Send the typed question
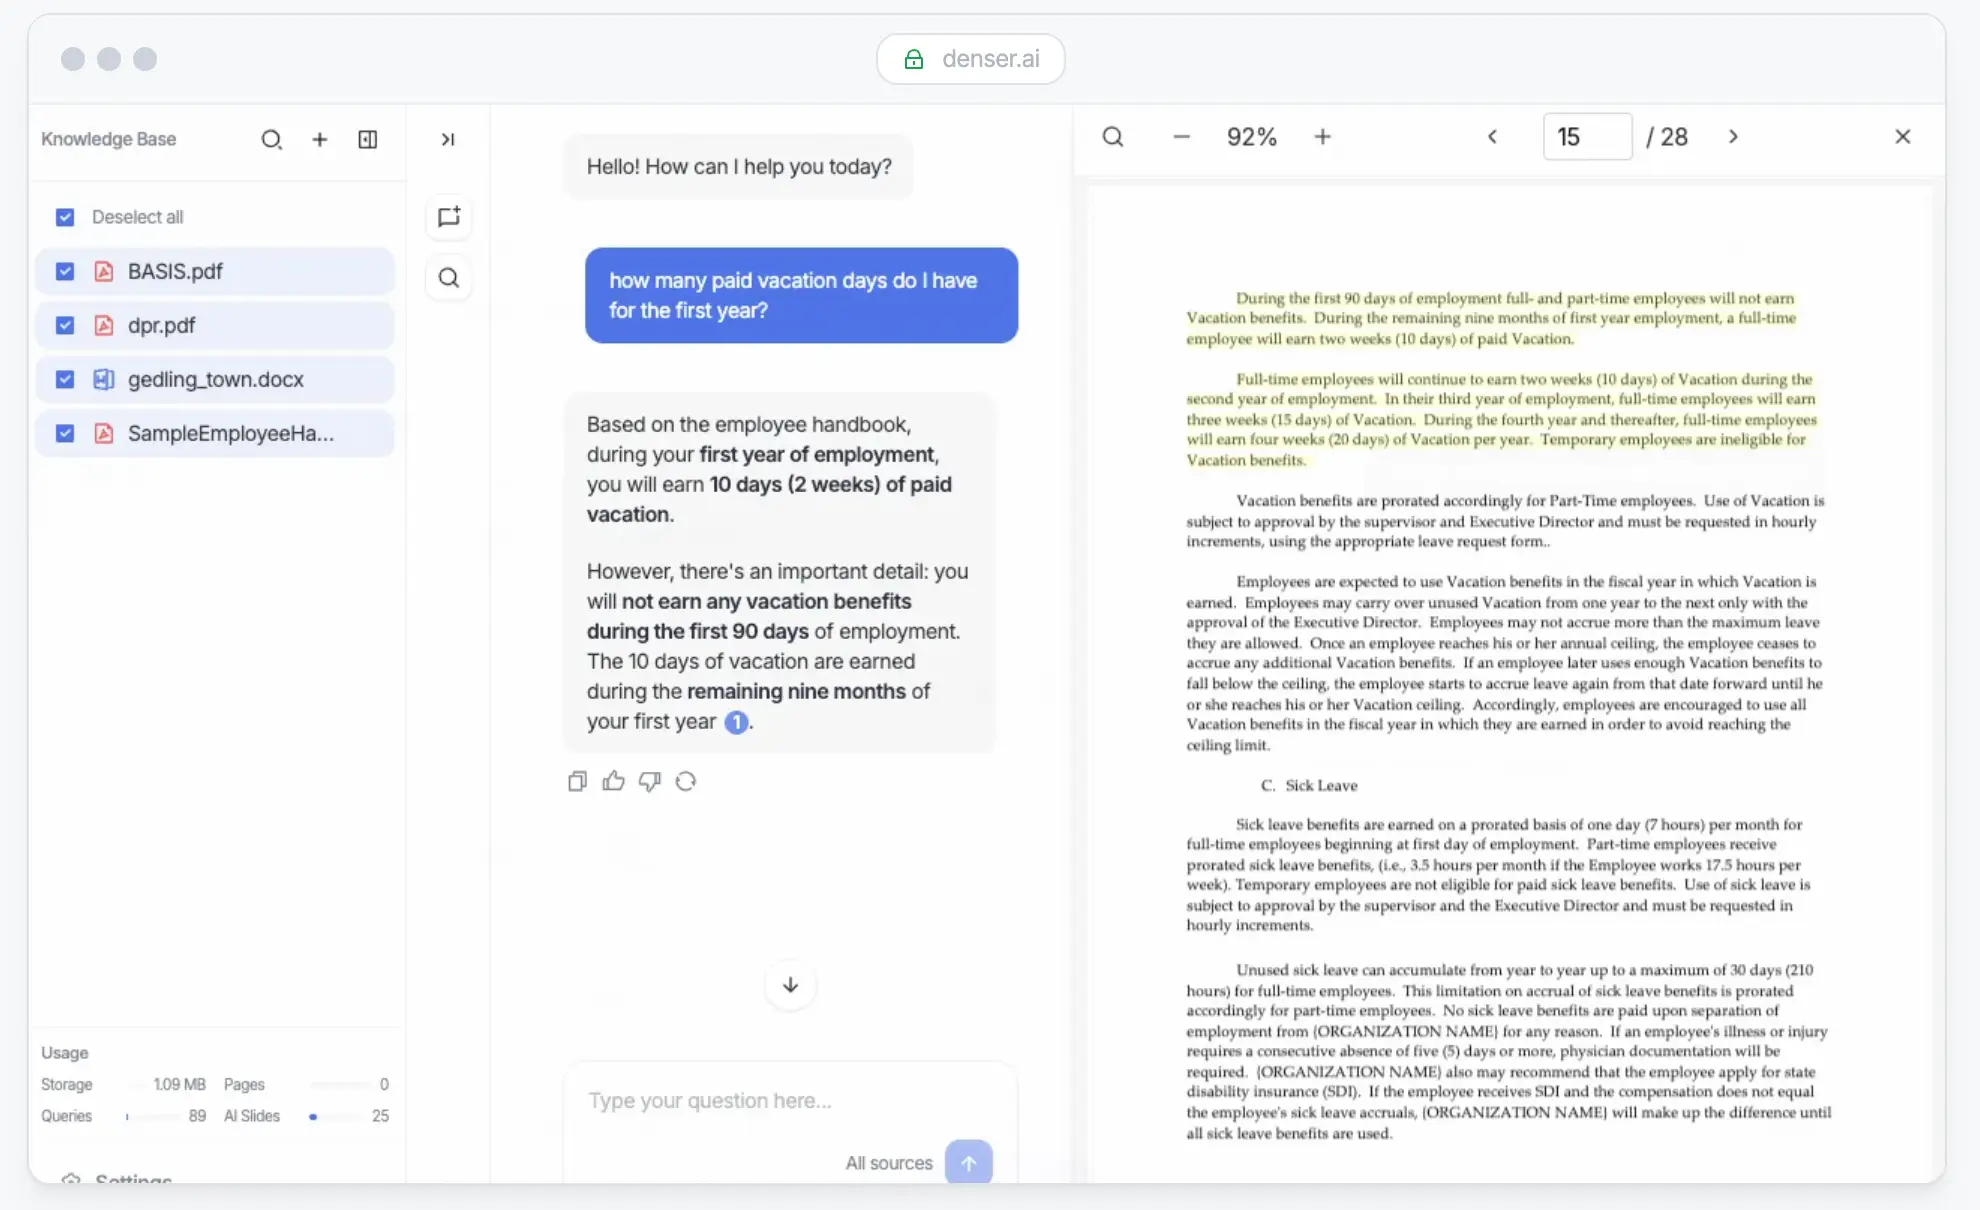The width and height of the screenshot is (1980, 1210). tap(967, 1162)
